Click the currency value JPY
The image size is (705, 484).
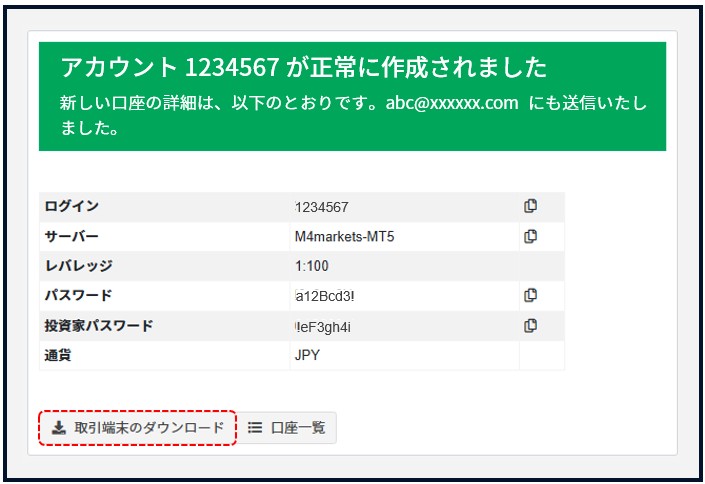tap(308, 356)
